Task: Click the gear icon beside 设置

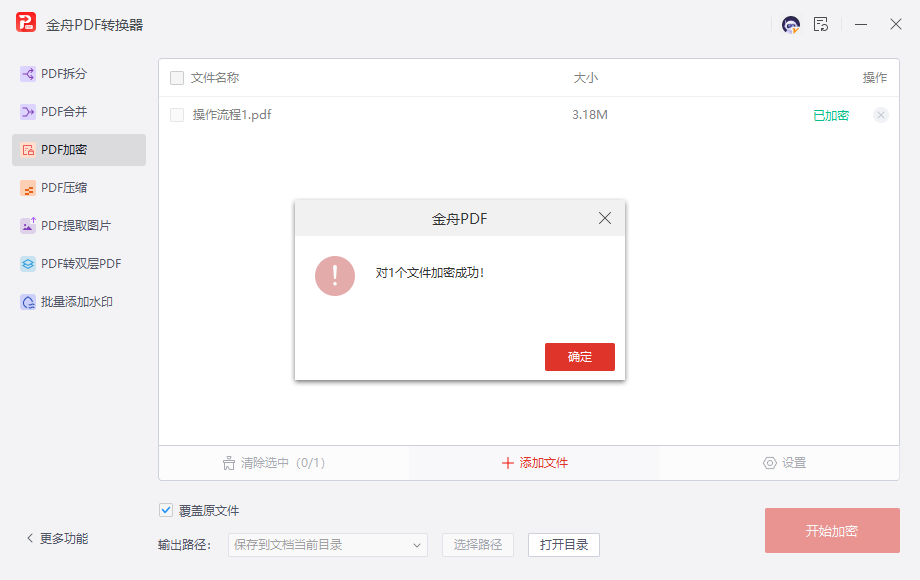Action: (x=769, y=463)
